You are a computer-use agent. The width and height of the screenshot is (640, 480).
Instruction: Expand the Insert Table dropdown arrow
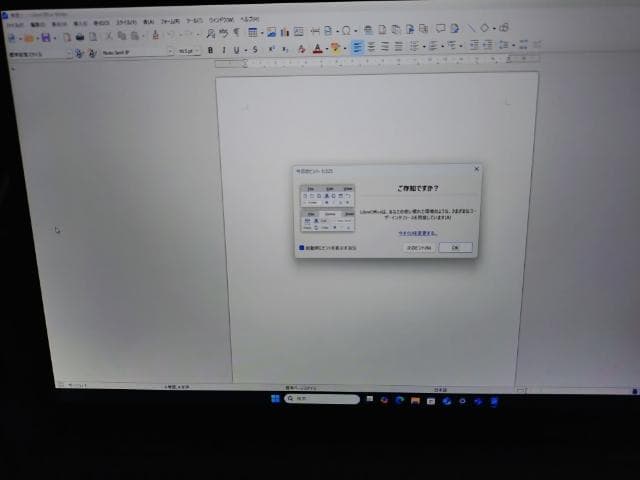tap(262, 33)
